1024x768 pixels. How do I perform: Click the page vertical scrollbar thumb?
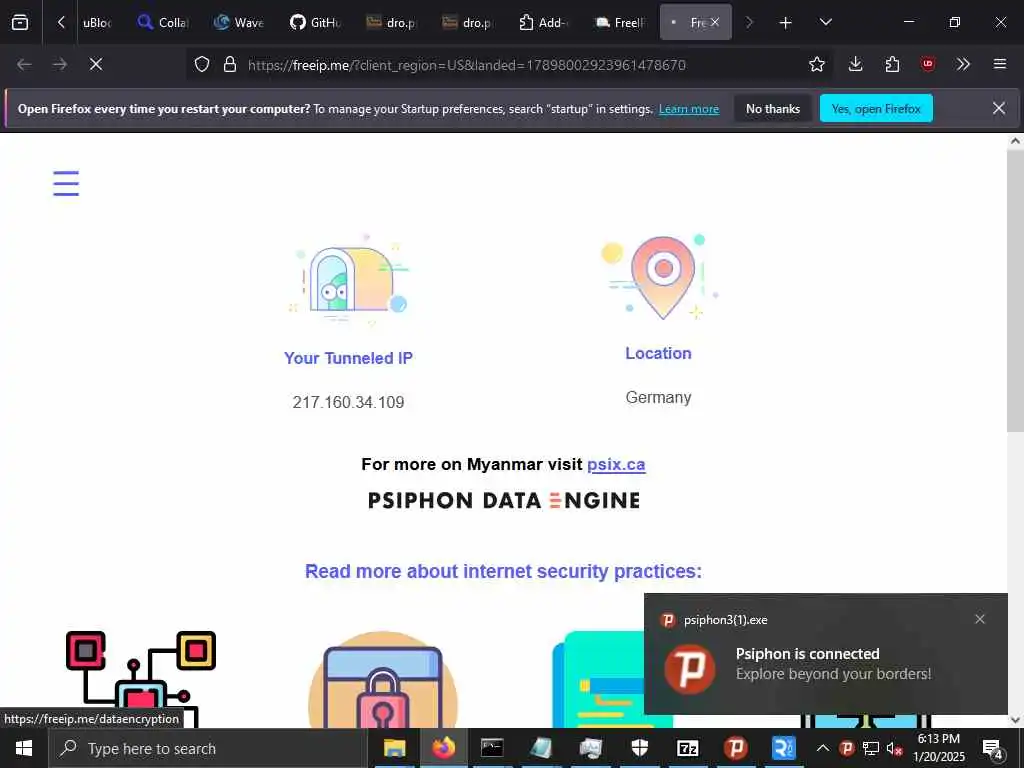[x=1015, y=291]
